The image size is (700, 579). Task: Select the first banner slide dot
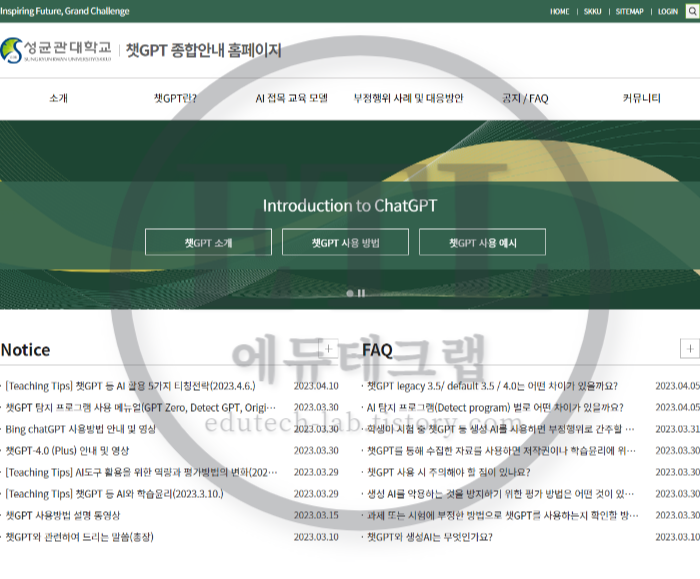pyautogui.click(x=350, y=293)
